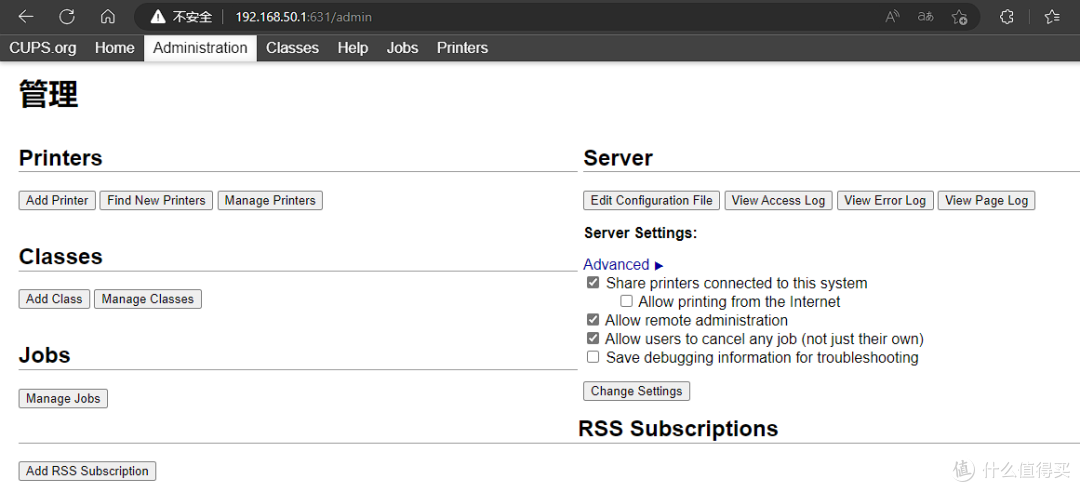Go to browser home icon
The width and height of the screenshot is (1080, 492).
(x=108, y=17)
